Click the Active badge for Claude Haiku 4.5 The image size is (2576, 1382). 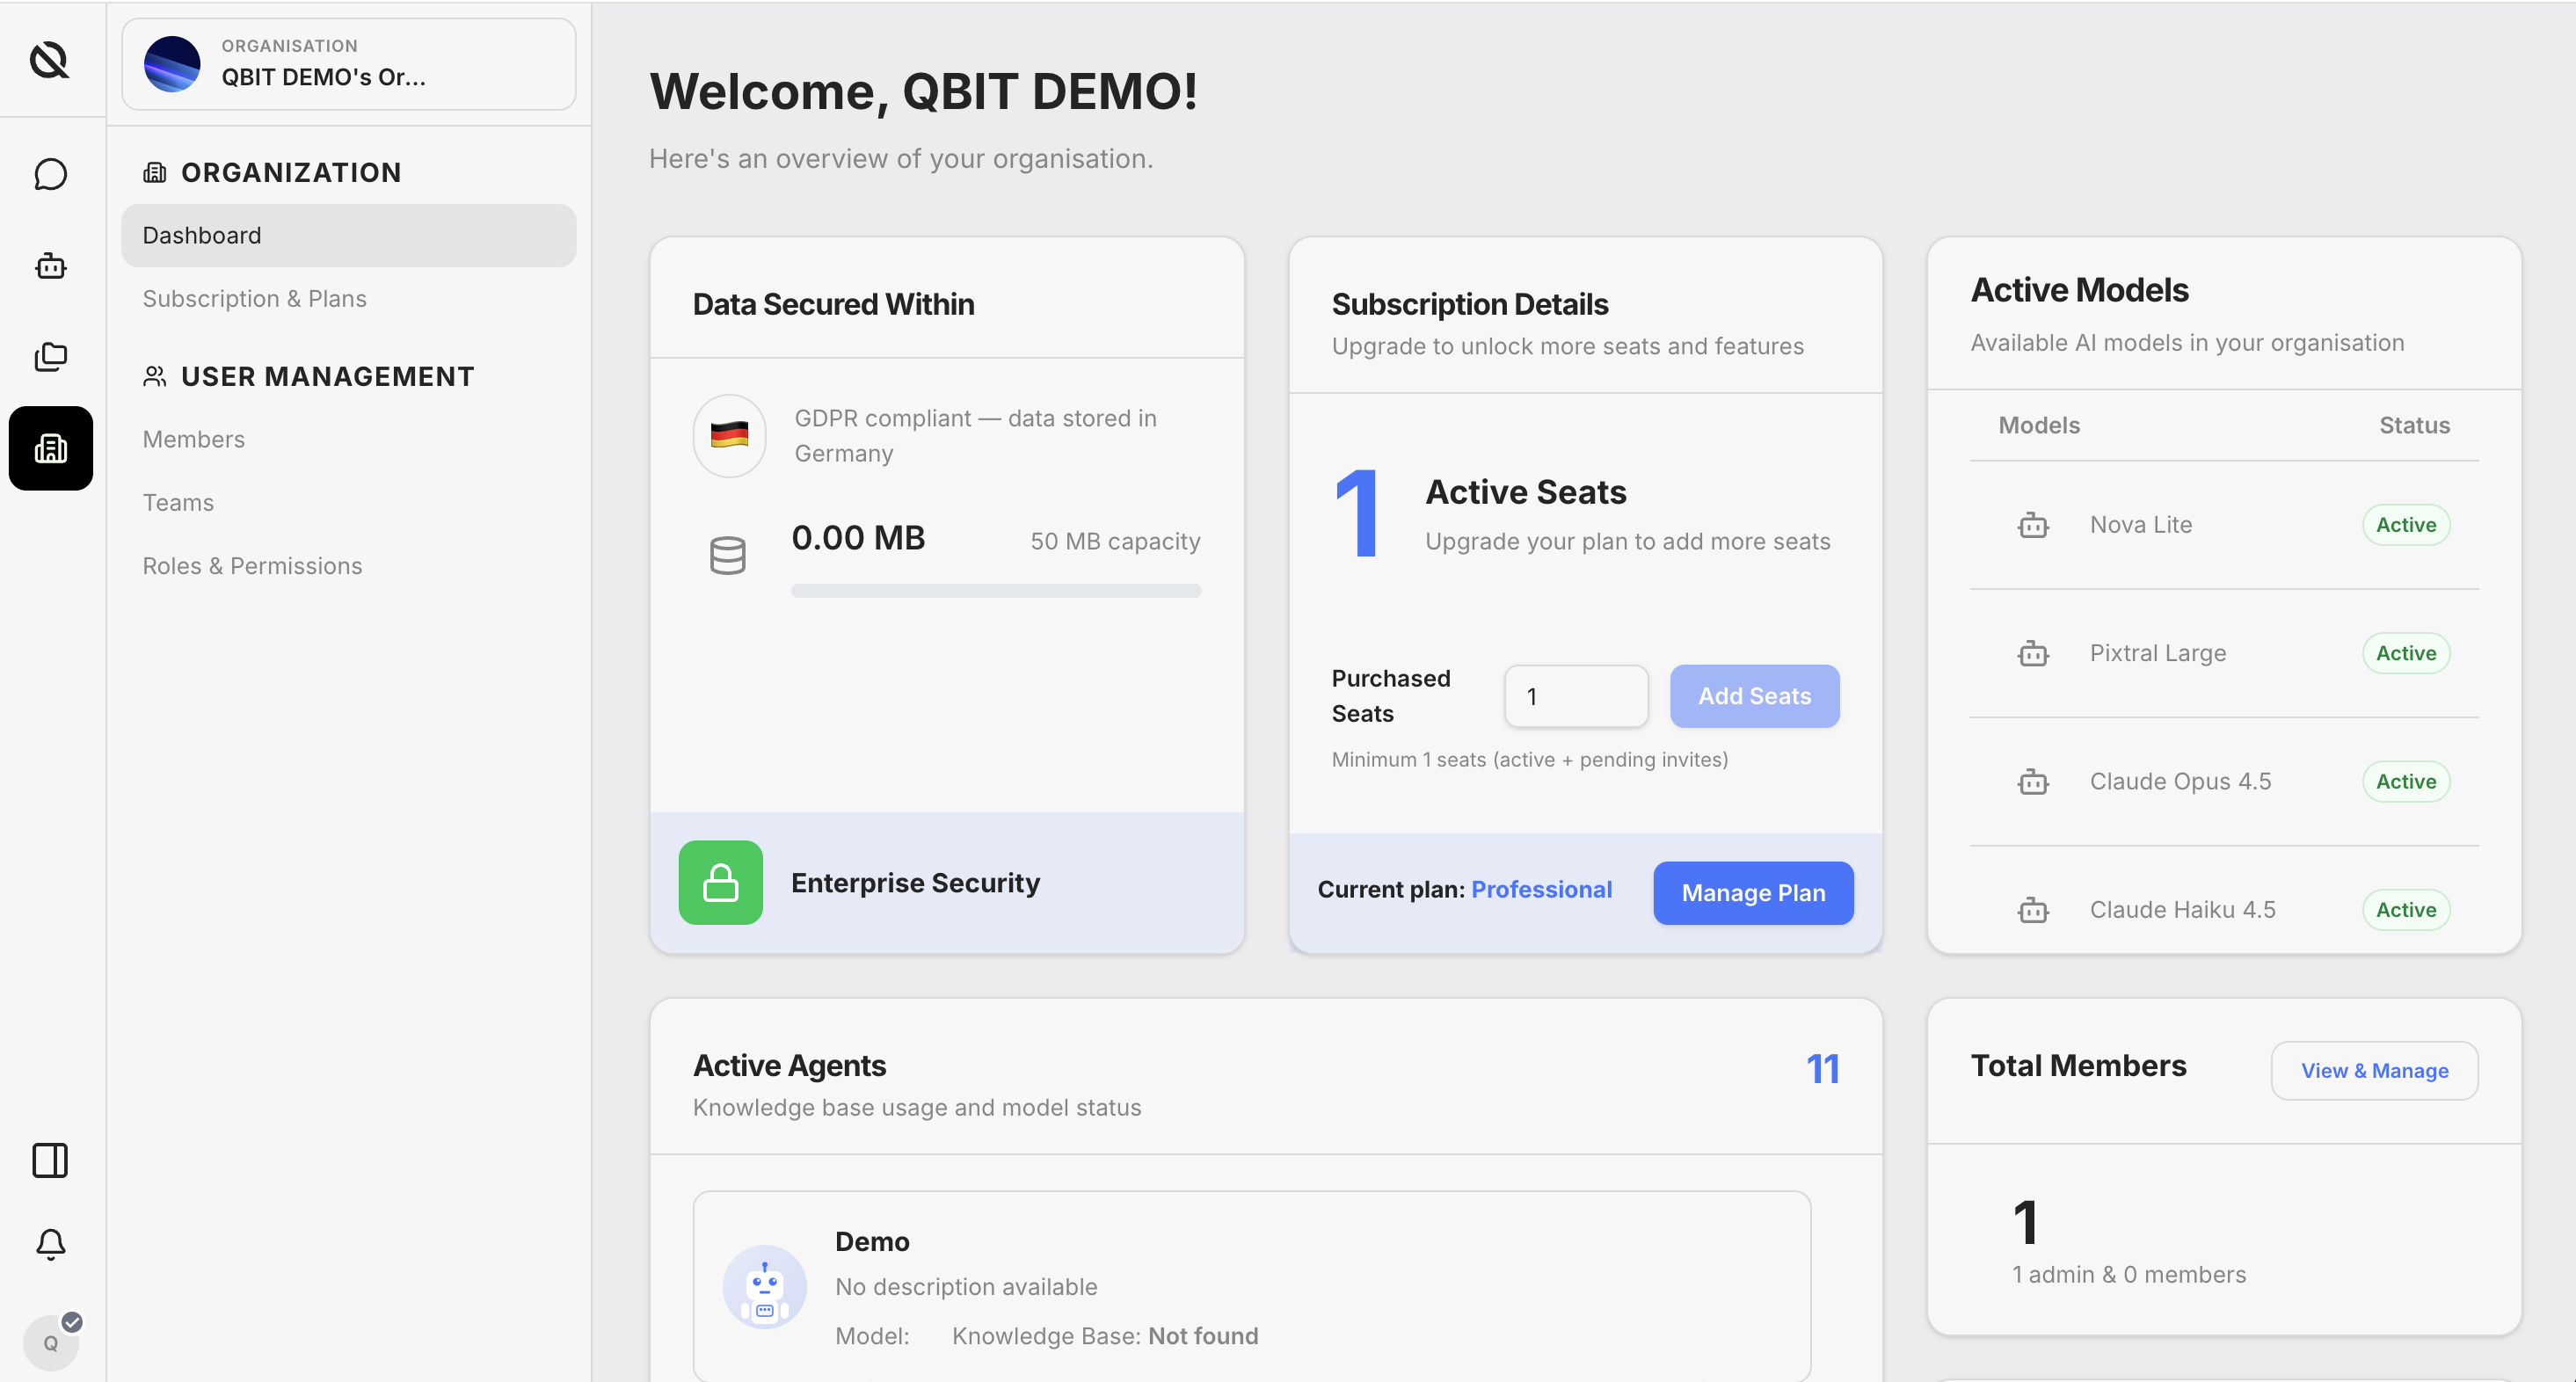pyautogui.click(x=2406, y=909)
